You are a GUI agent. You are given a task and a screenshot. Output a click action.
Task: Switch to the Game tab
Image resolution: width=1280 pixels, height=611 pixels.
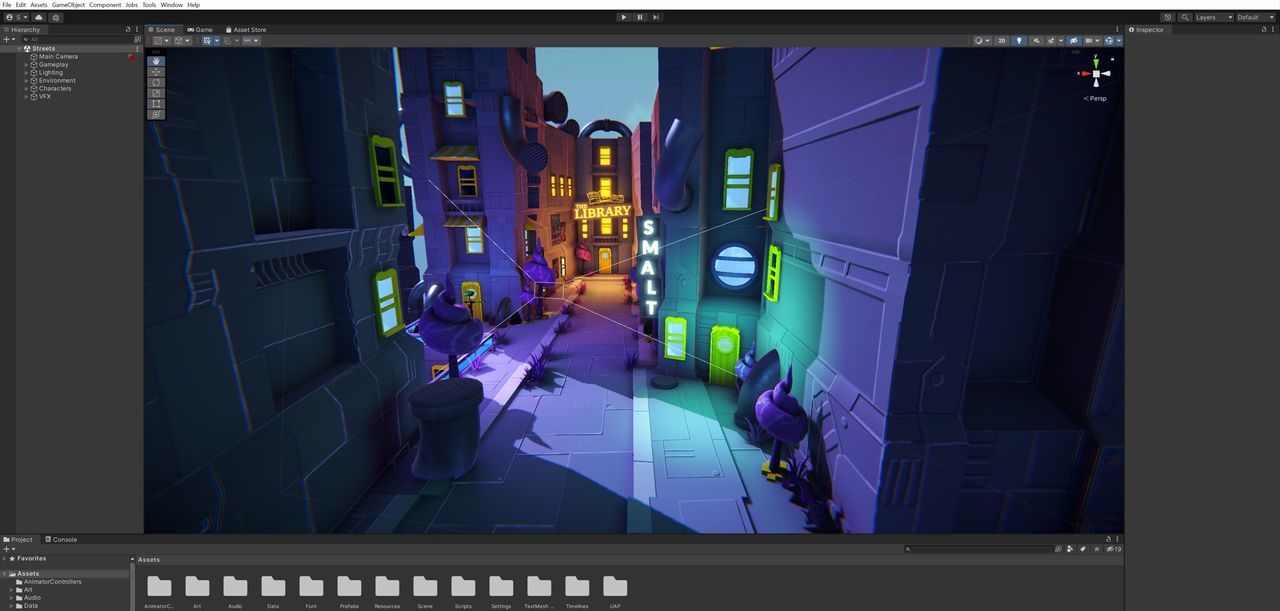point(200,30)
